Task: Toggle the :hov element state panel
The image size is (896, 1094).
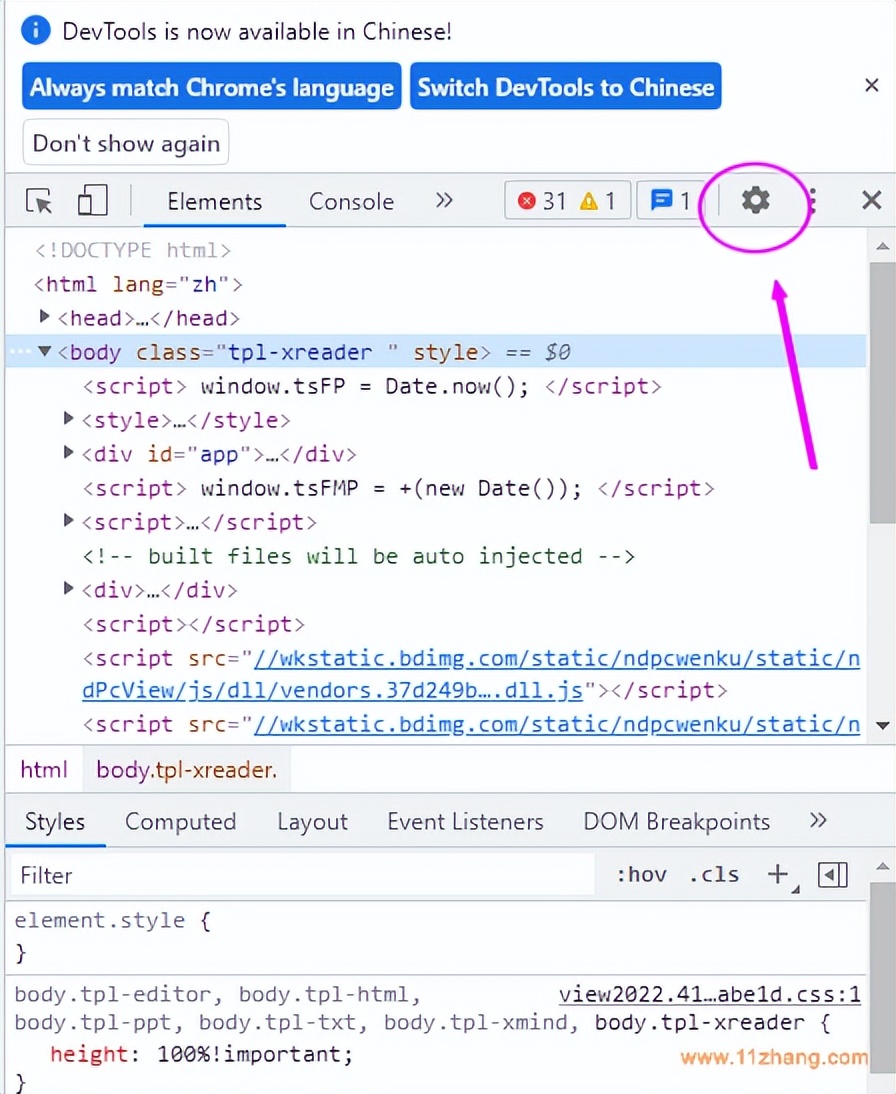Action: 641,875
